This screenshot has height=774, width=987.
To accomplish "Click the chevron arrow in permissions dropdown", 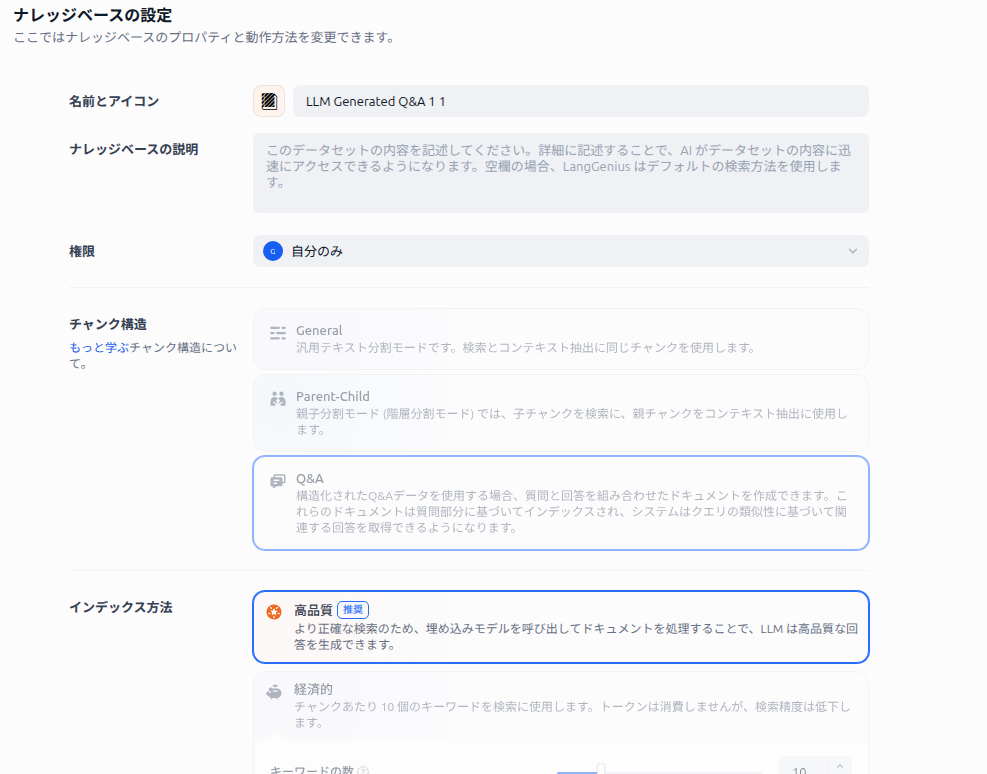I will click(852, 251).
